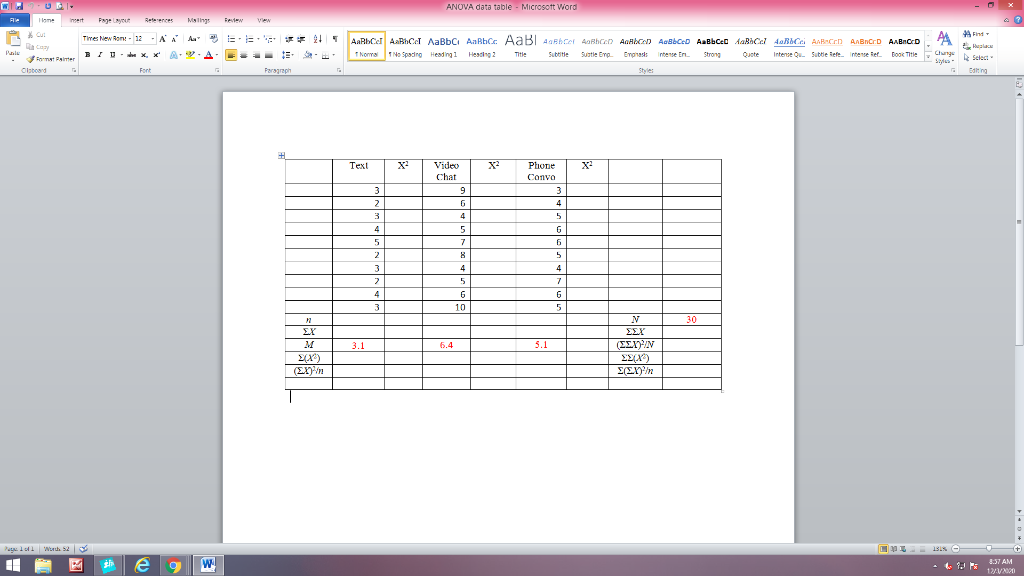The image size is (1024, 576).
Task: Apply the red font color
Action: [x=208, y=55]
